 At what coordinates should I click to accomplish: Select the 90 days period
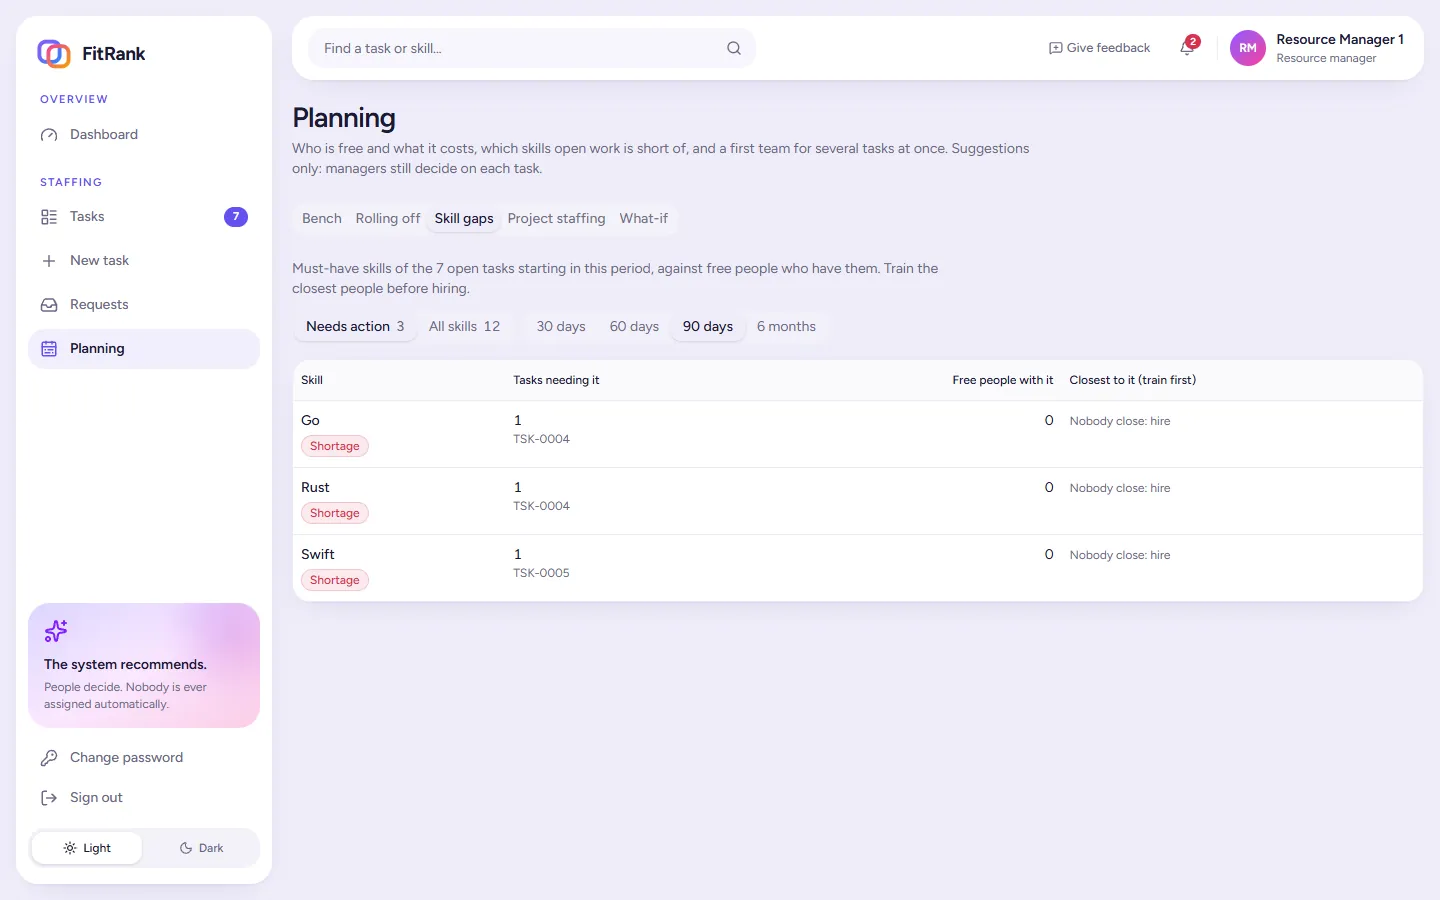pos(708,327)
